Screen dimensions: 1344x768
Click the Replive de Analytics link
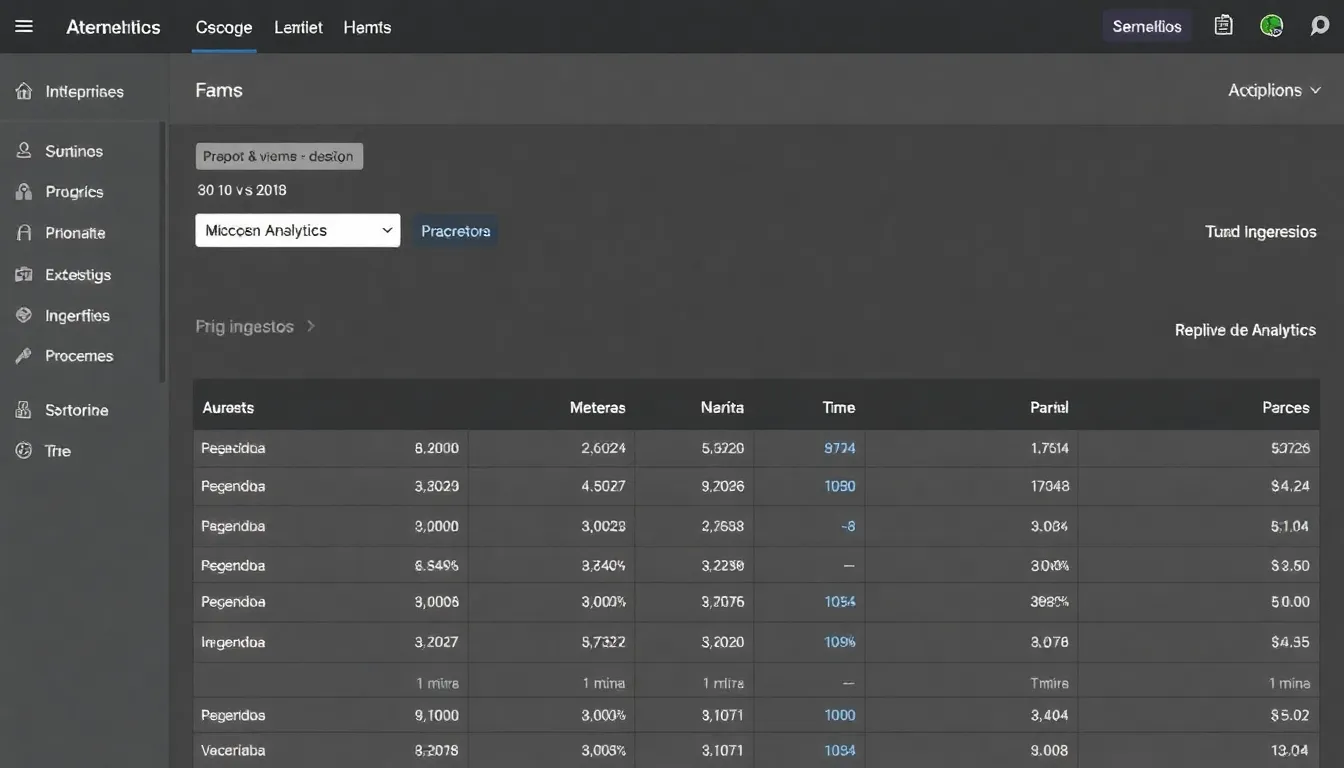tap(1245, 330)
